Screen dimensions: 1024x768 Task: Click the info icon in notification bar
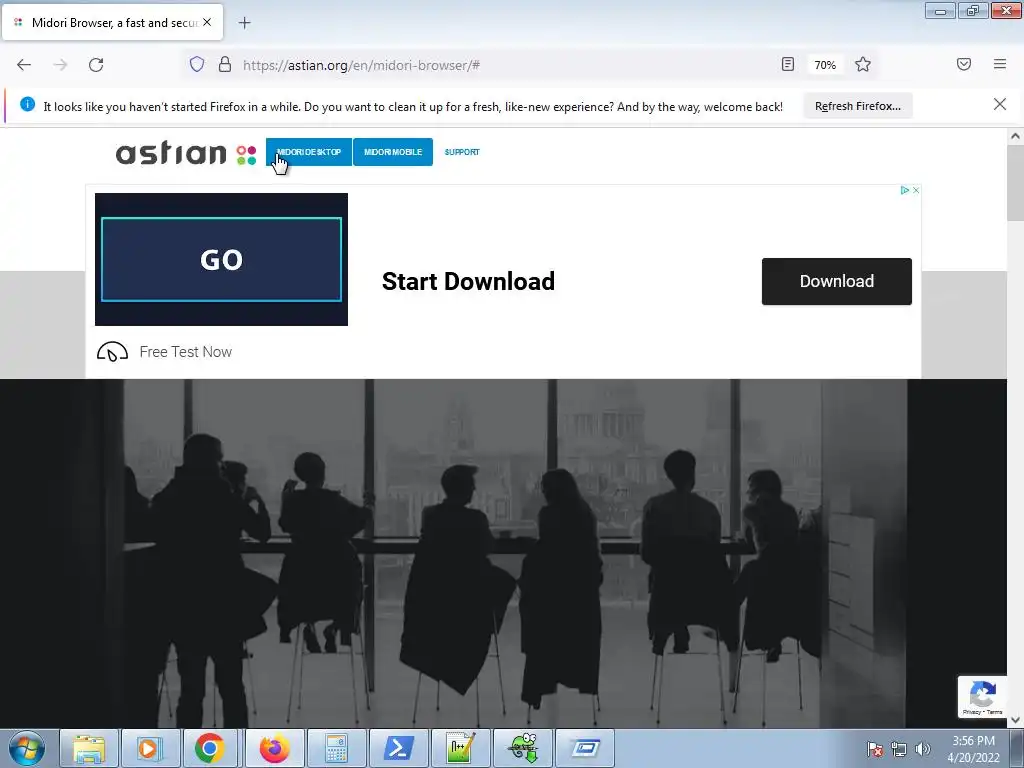(27, 104)
